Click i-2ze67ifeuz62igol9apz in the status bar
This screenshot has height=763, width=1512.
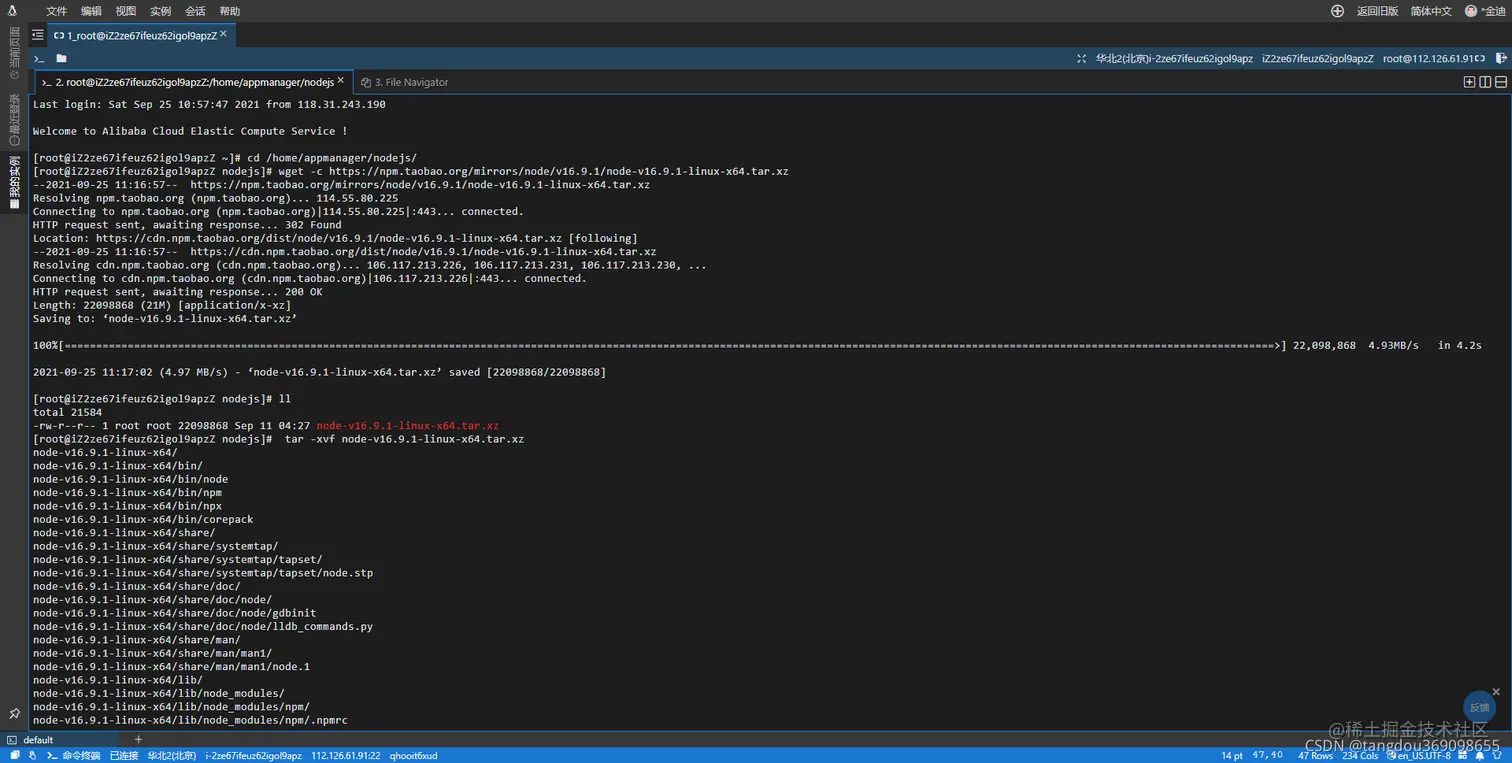tap(253, 755)
